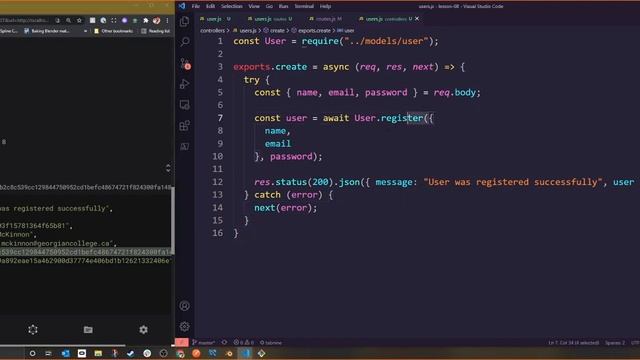Screen dimensions: 640x360
Task: Click the line and column indicator in status bar
Action: tap(573, 342)
